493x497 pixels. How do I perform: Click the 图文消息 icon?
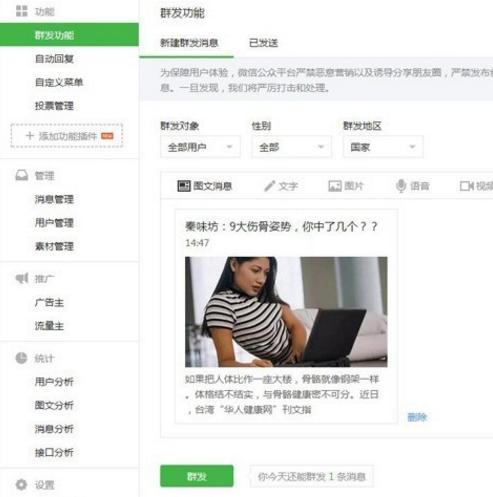[184, 186]
